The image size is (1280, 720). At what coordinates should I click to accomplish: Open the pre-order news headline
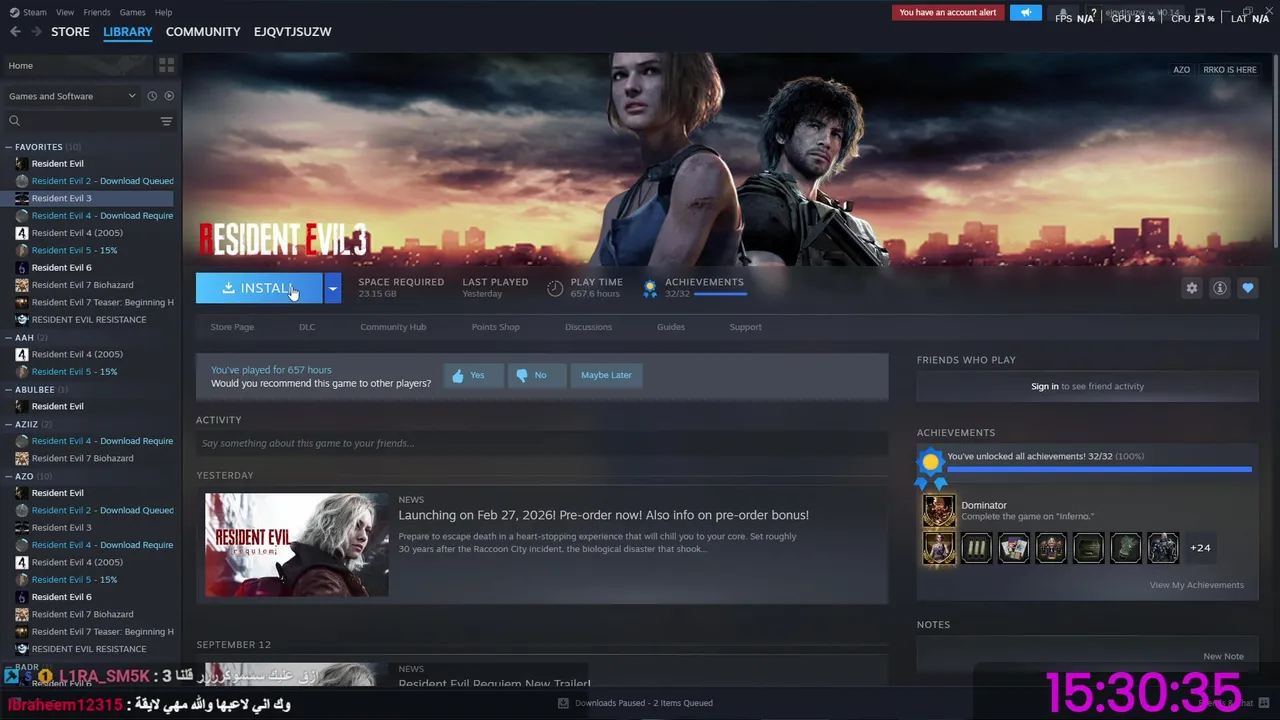pyautogui.click(x=603, y=515)
